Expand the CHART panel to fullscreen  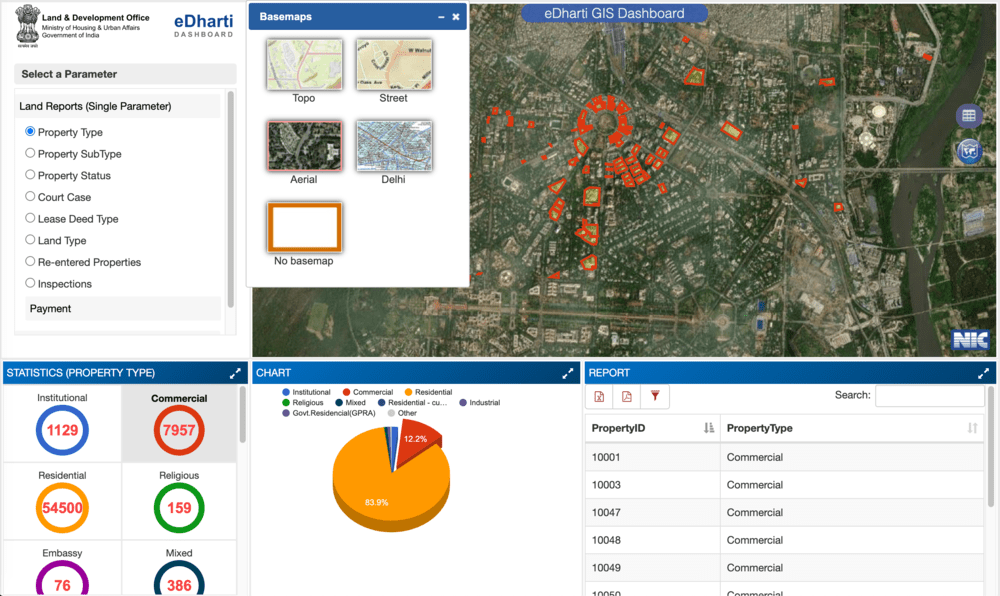pyautogui.click(x=568, y=374)
